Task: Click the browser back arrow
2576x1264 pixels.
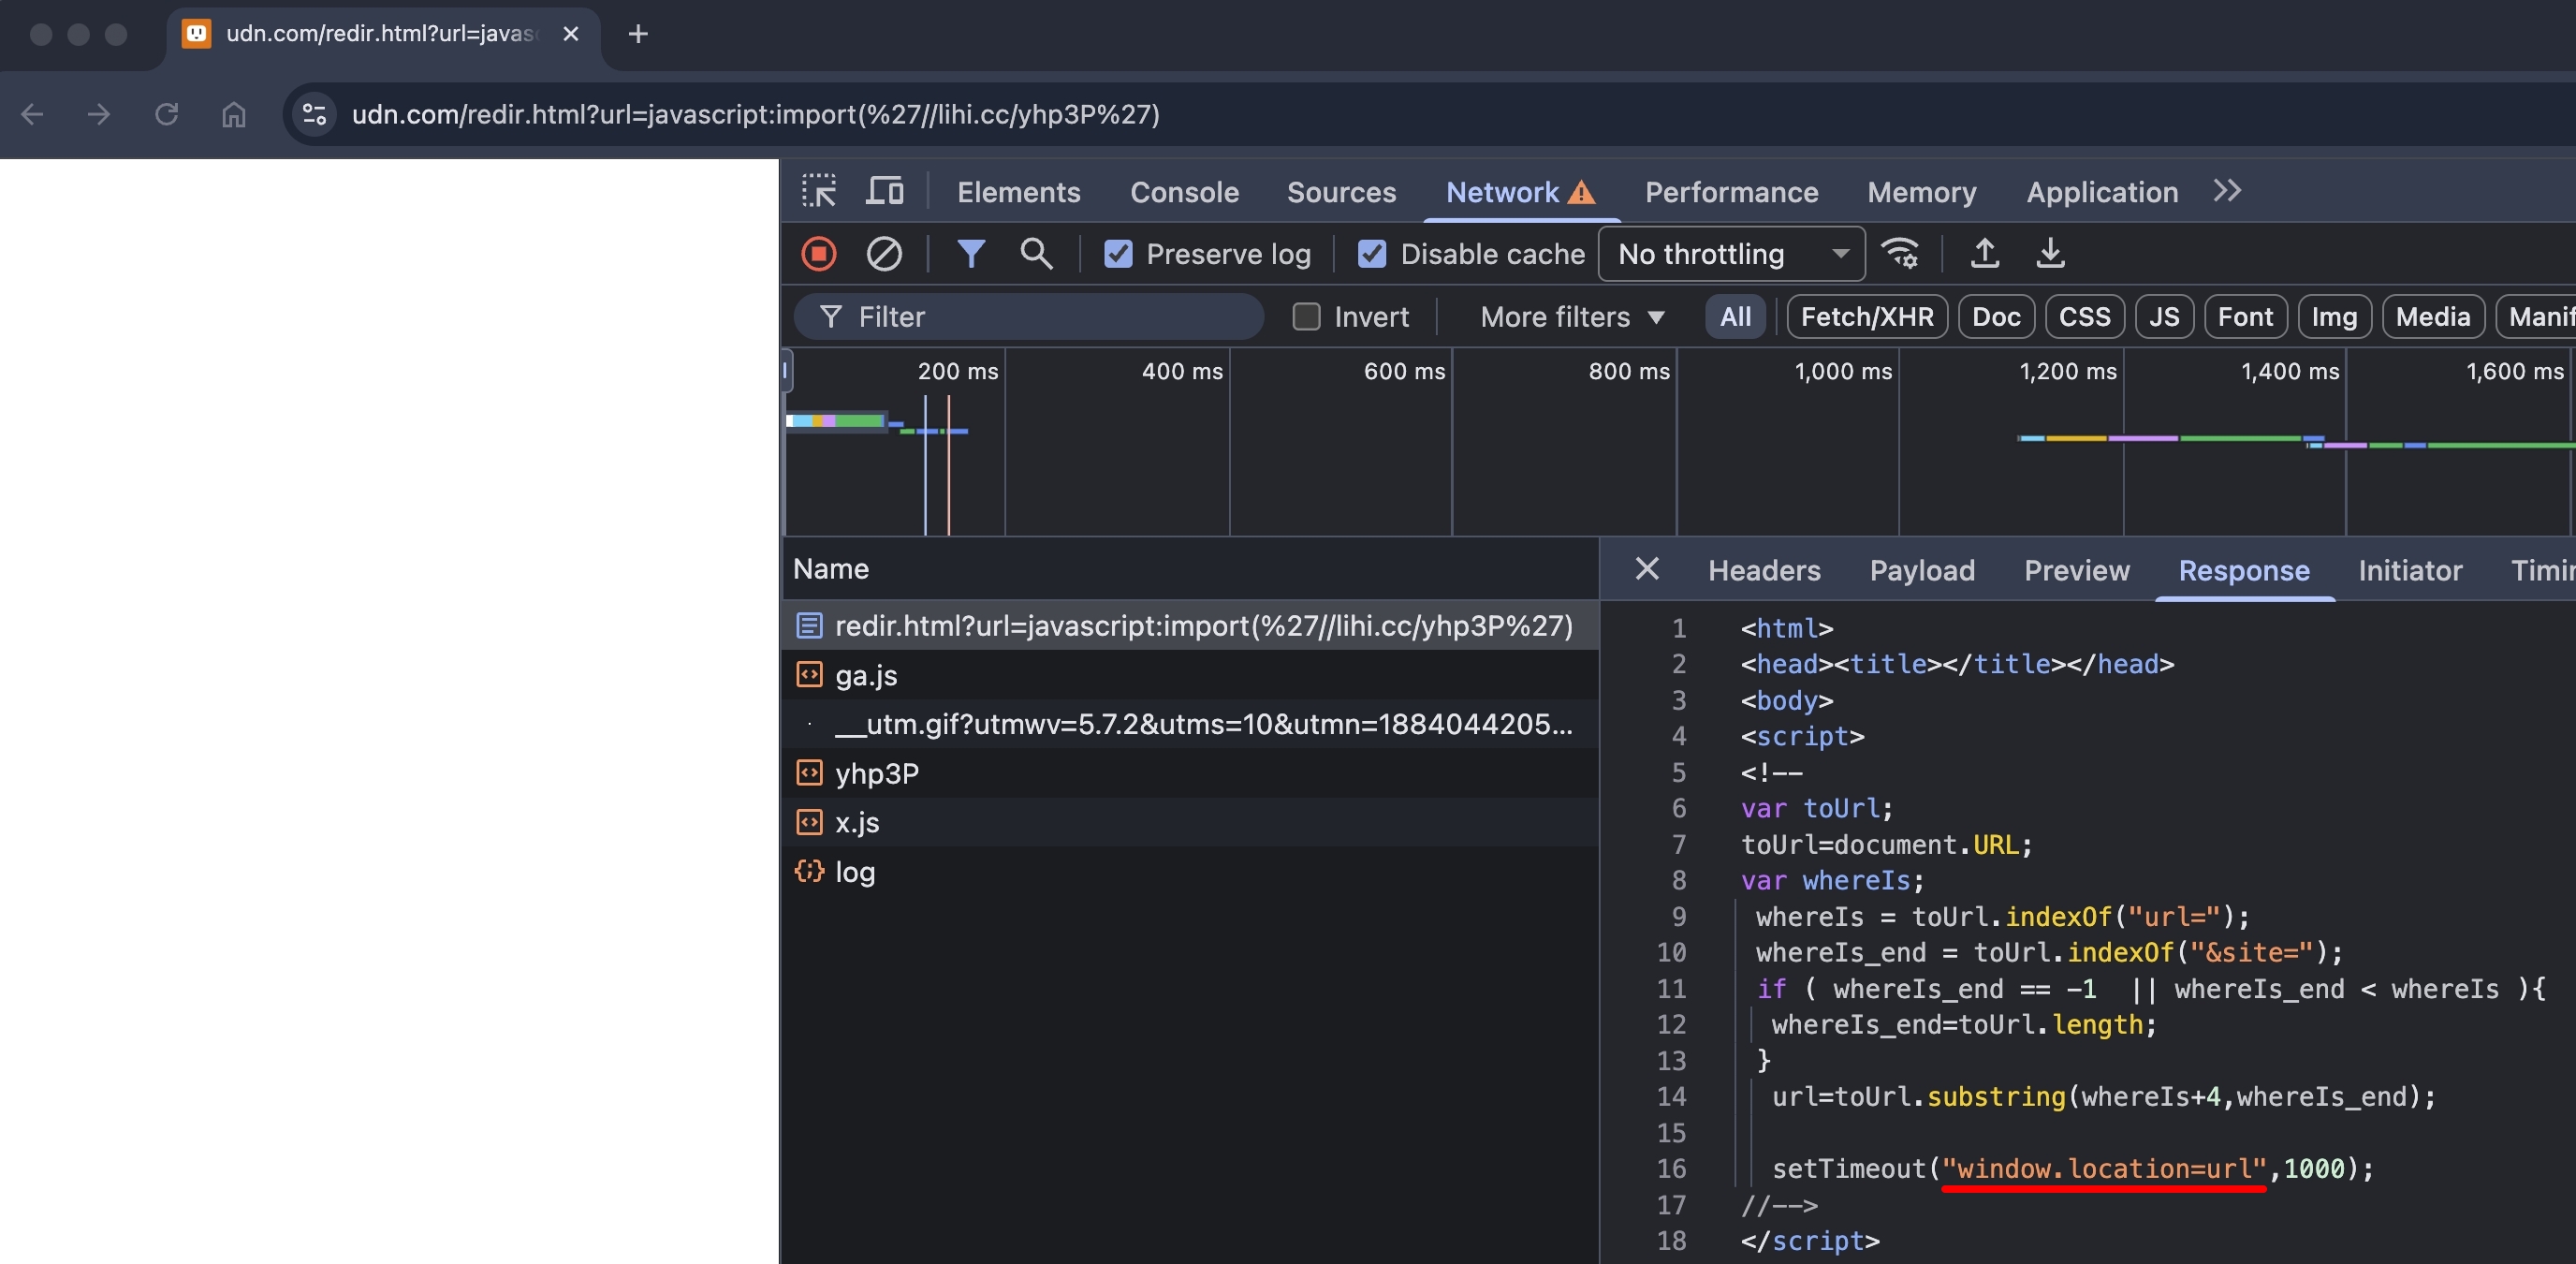Action: pos(32,114)
